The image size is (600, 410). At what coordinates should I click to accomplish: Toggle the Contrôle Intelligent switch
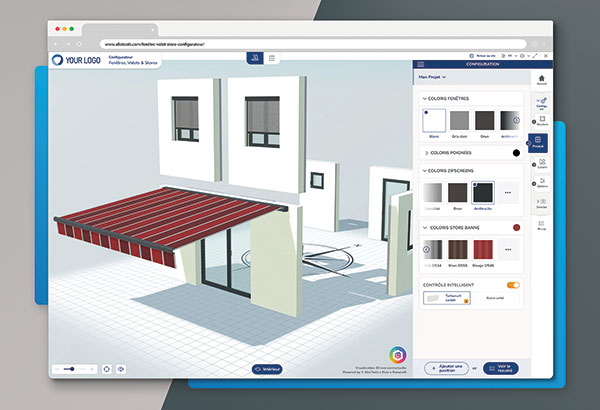coord(513,285)
